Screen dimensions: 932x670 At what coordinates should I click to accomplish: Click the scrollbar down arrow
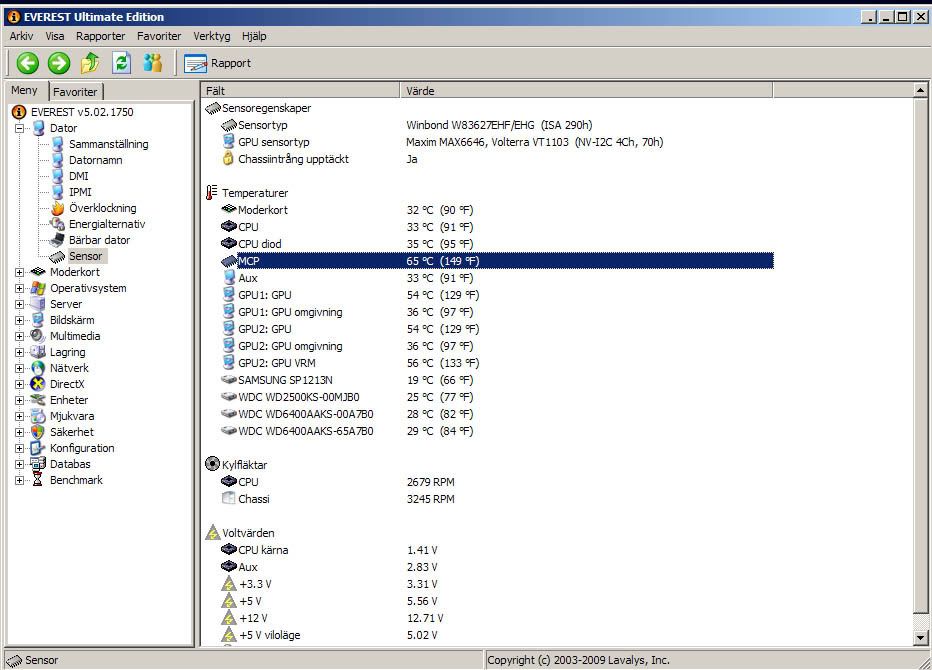921,637
